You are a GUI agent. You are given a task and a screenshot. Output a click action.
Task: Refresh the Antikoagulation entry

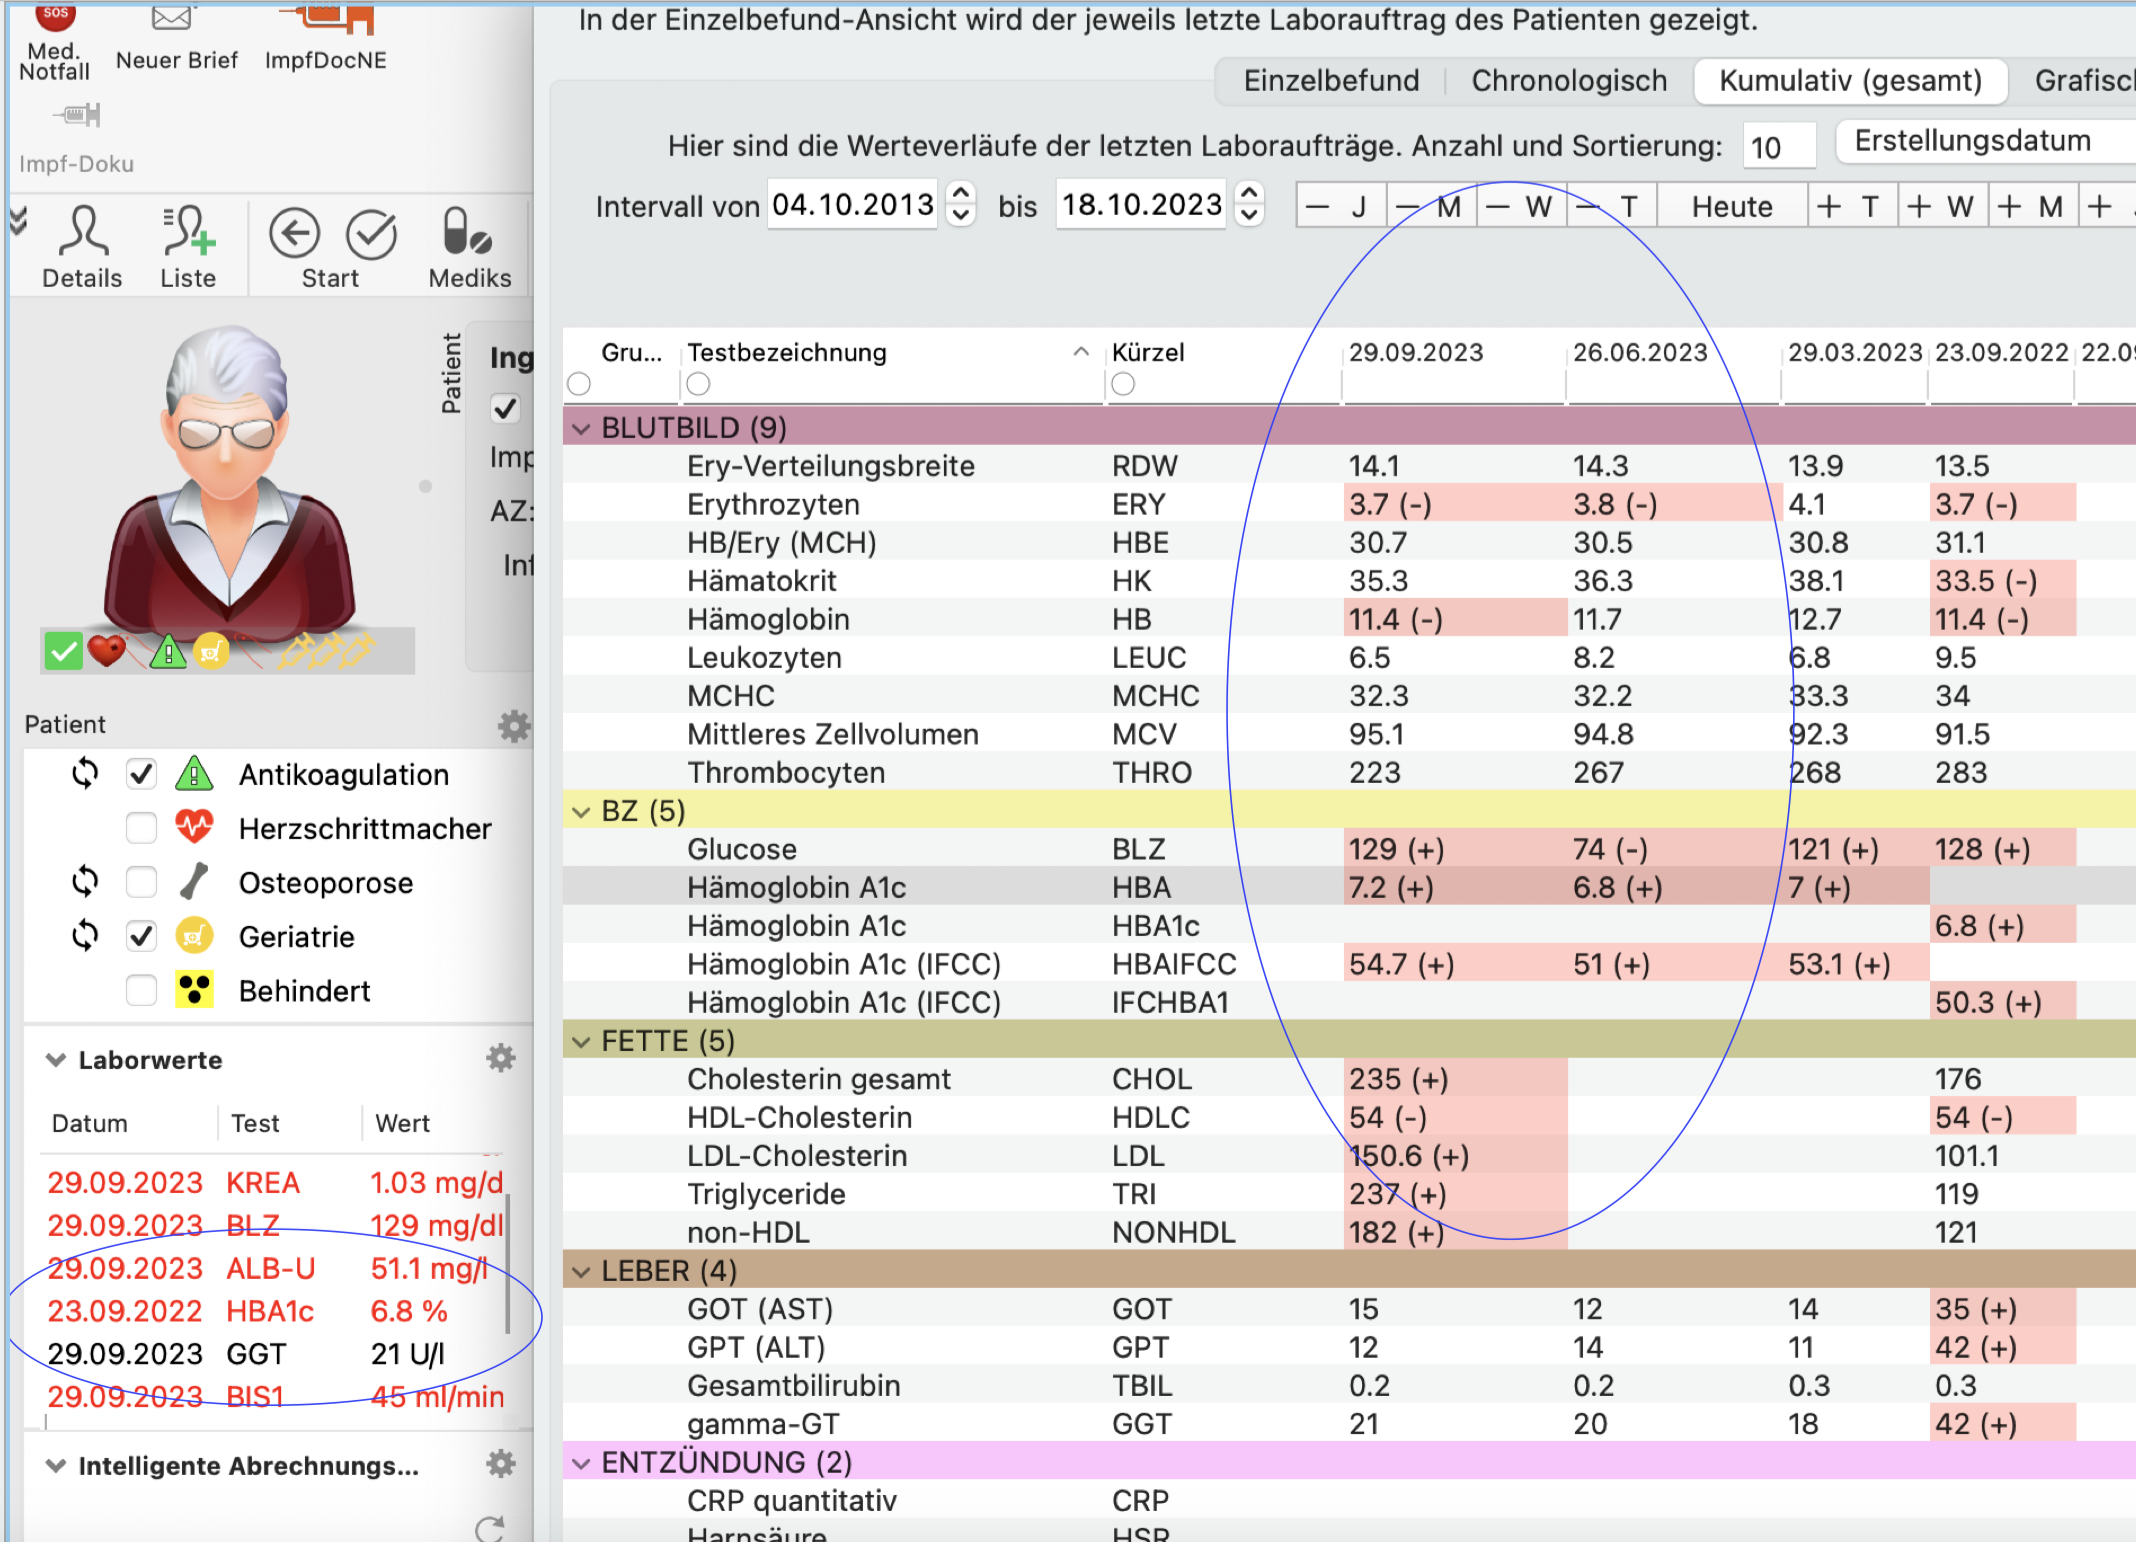85,773
